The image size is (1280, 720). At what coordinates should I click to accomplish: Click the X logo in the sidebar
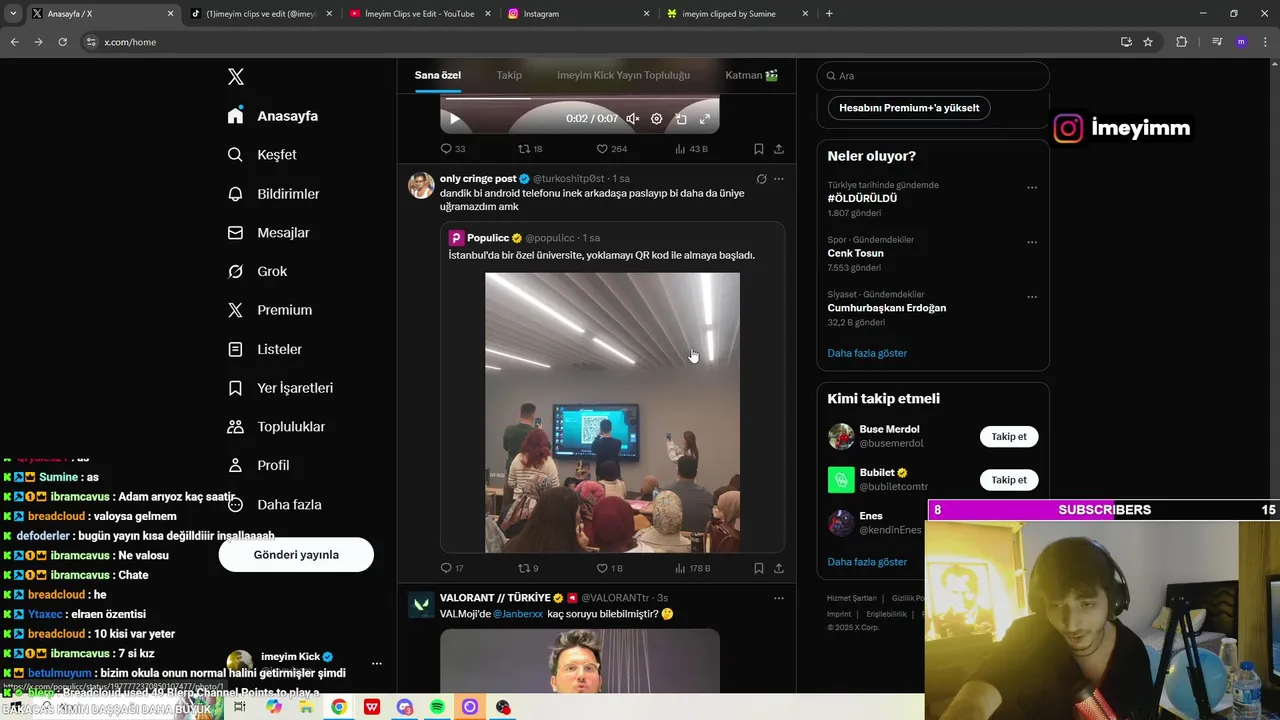tap(236, 77)
